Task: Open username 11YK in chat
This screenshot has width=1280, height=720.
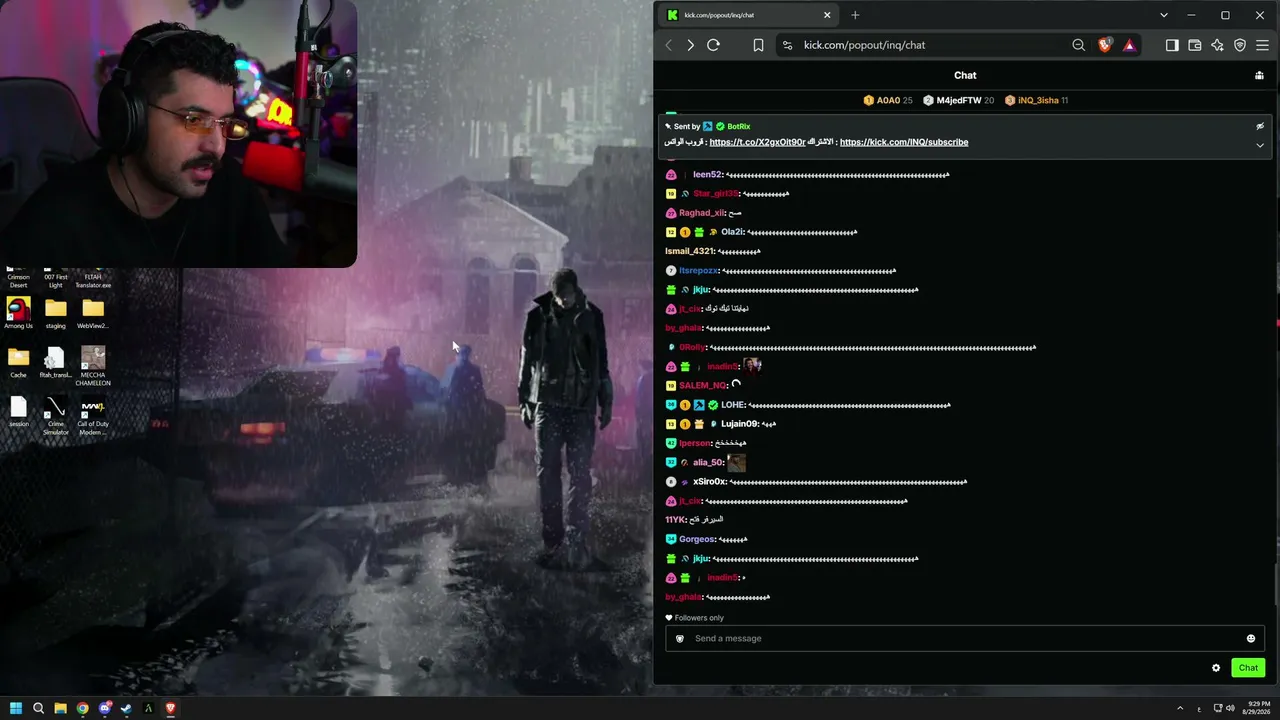Action: [675, 520]
